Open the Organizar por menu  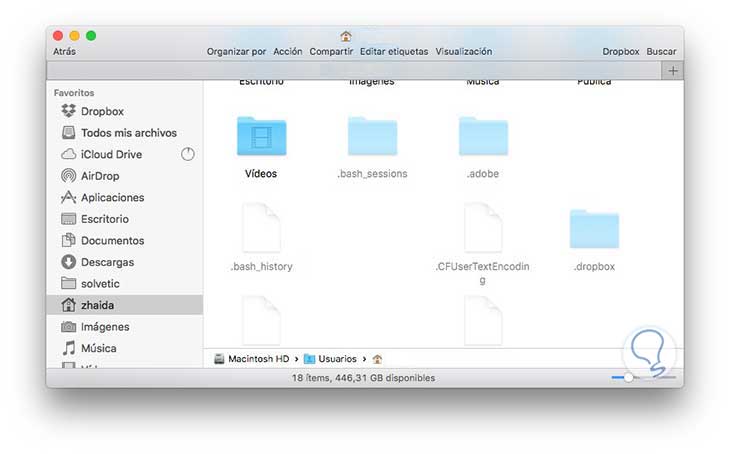237,51
